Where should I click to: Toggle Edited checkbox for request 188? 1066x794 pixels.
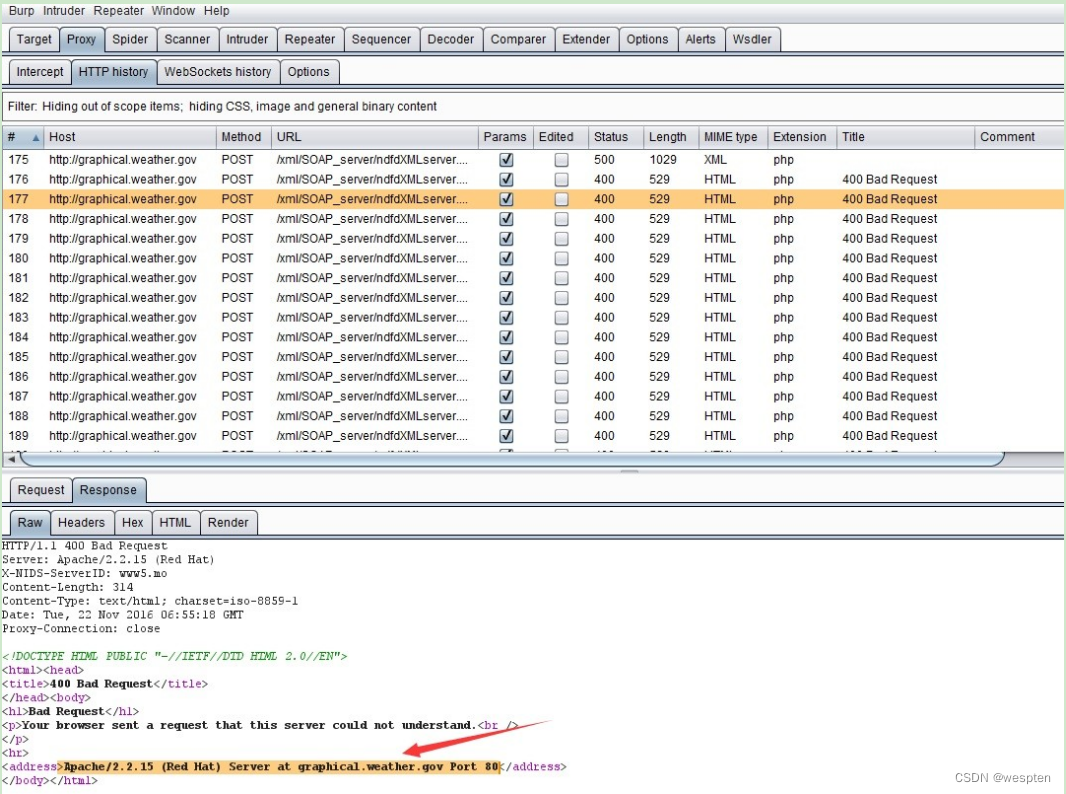pos(561,416)
